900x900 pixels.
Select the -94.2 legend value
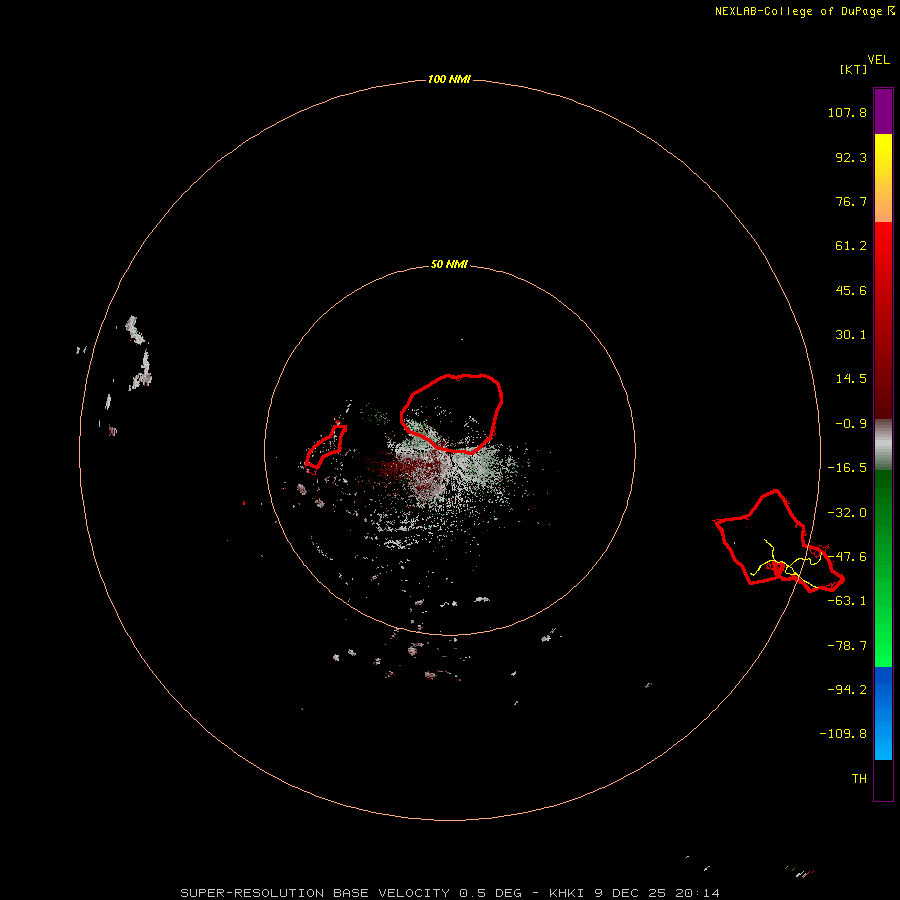click(847, 689)
